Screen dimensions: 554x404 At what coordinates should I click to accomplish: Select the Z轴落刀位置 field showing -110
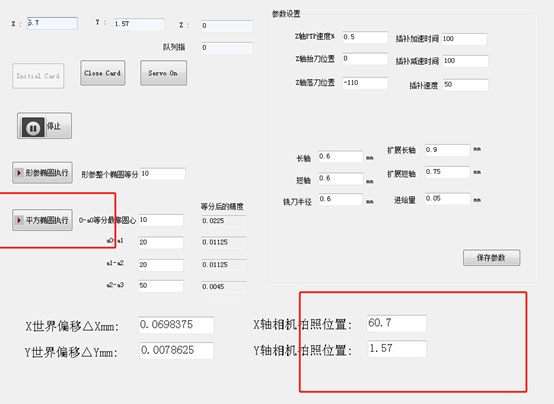click(365, 83)
